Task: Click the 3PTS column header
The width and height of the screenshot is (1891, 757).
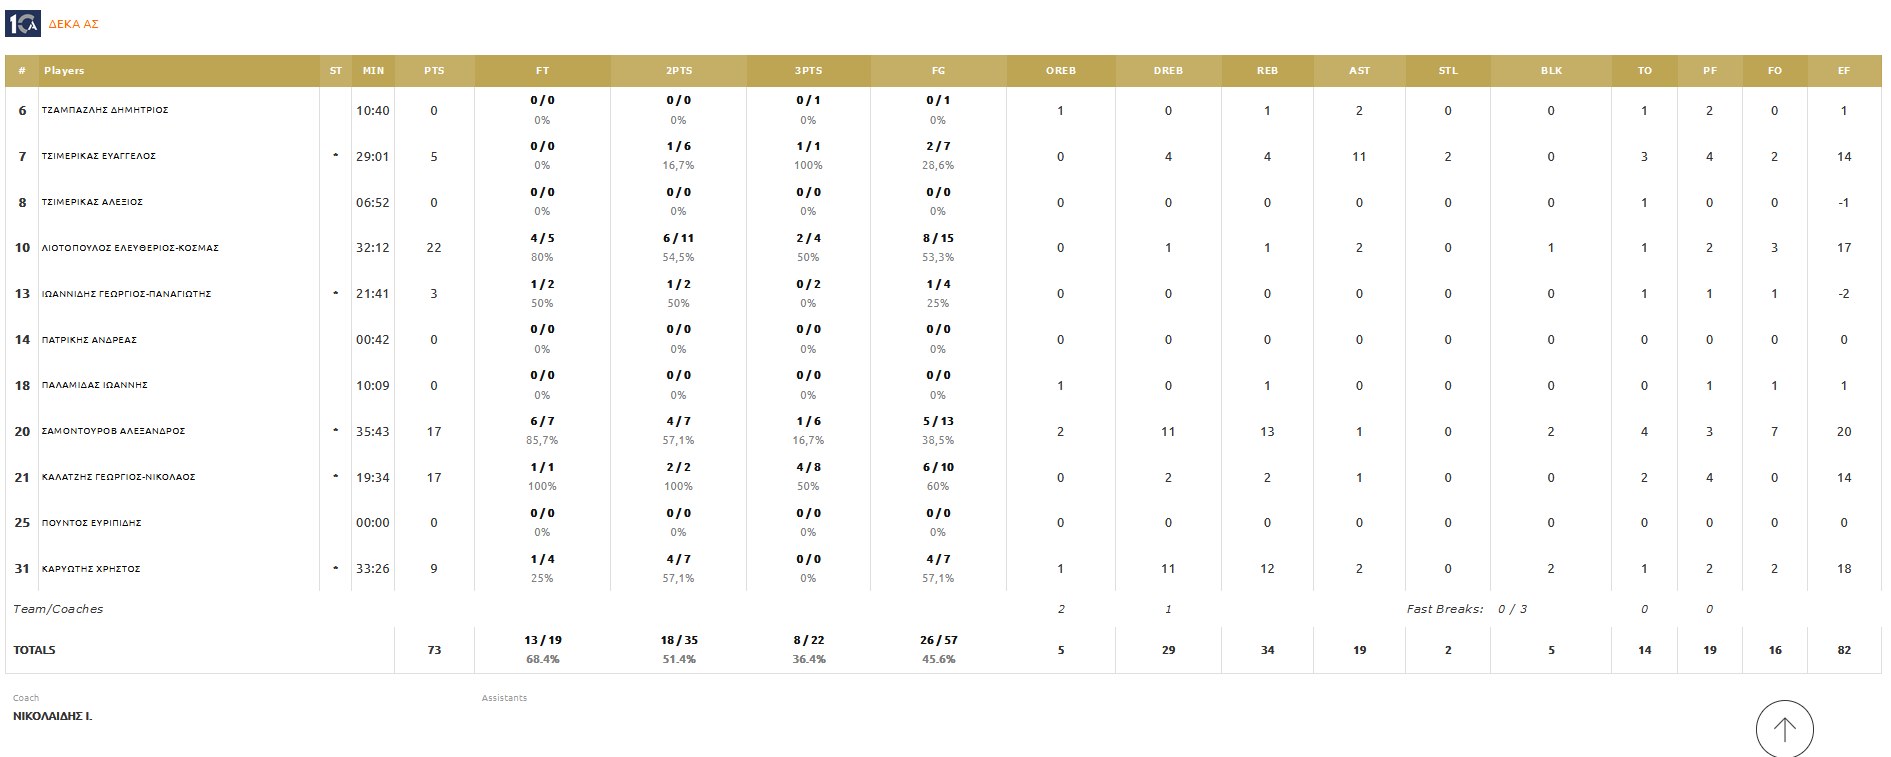Action: point(808,71)
